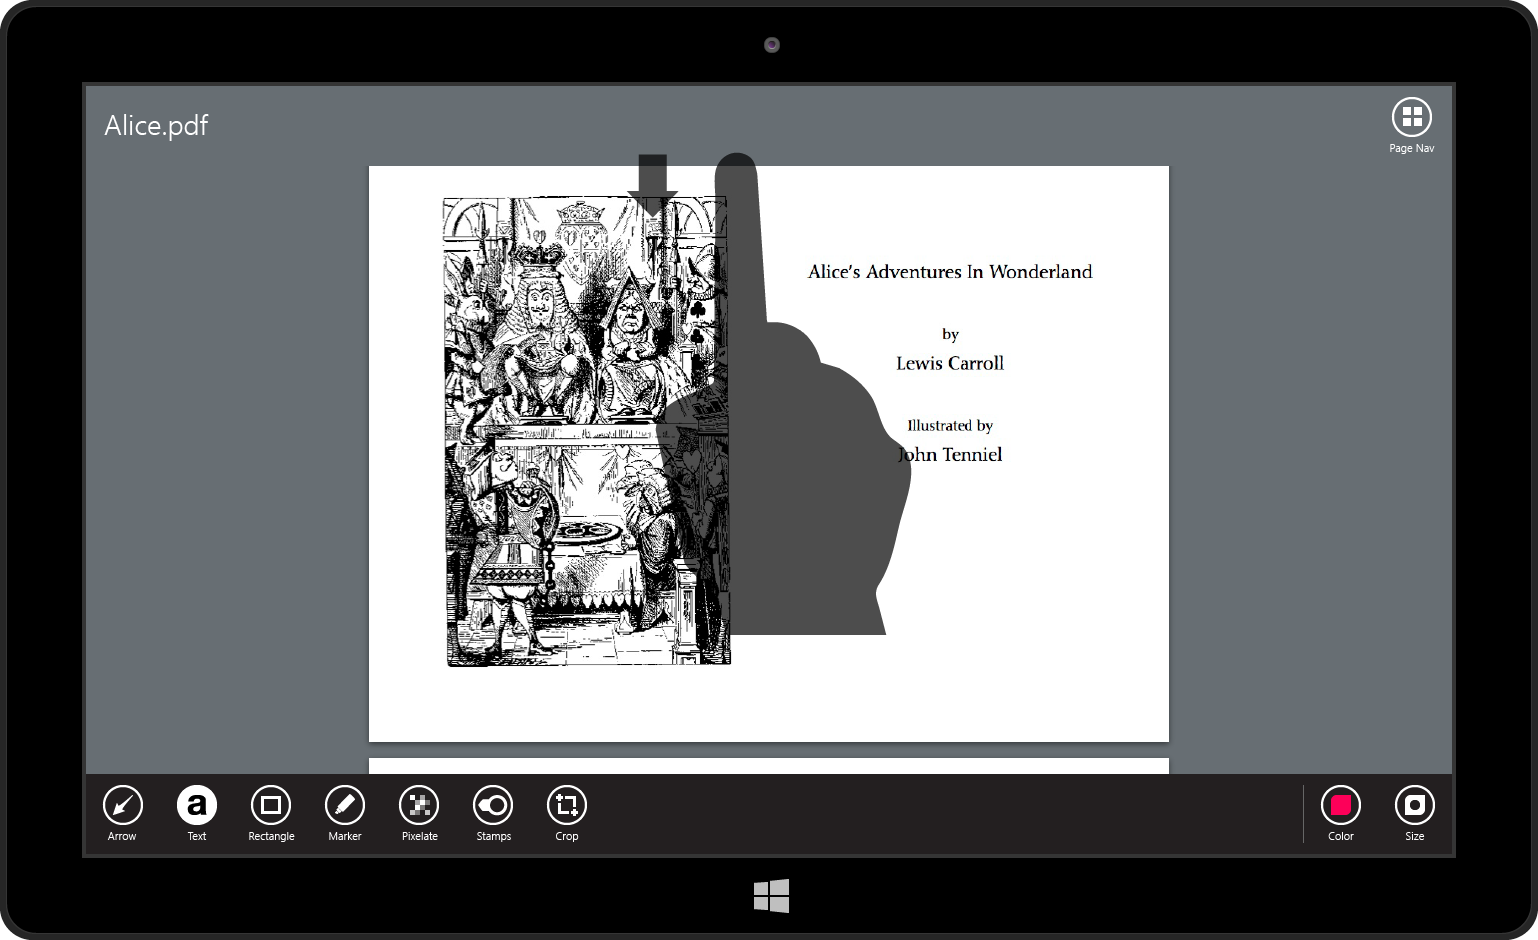The image size is (1538, 940).
Task: Activate the Marker tool
Action: (345, 805)
